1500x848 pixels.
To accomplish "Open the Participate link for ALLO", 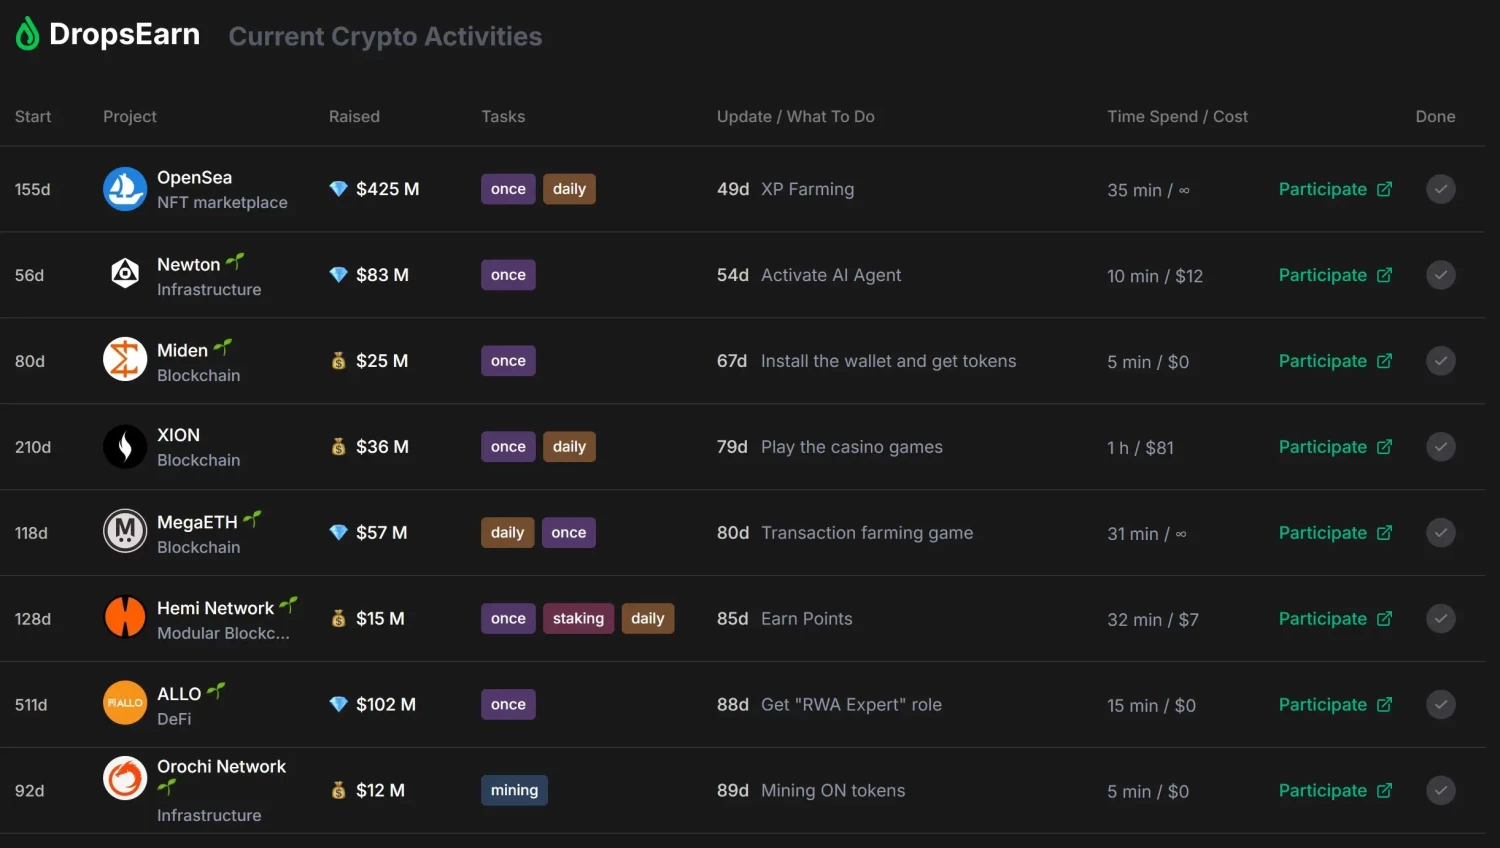I will click(1335, 705).
